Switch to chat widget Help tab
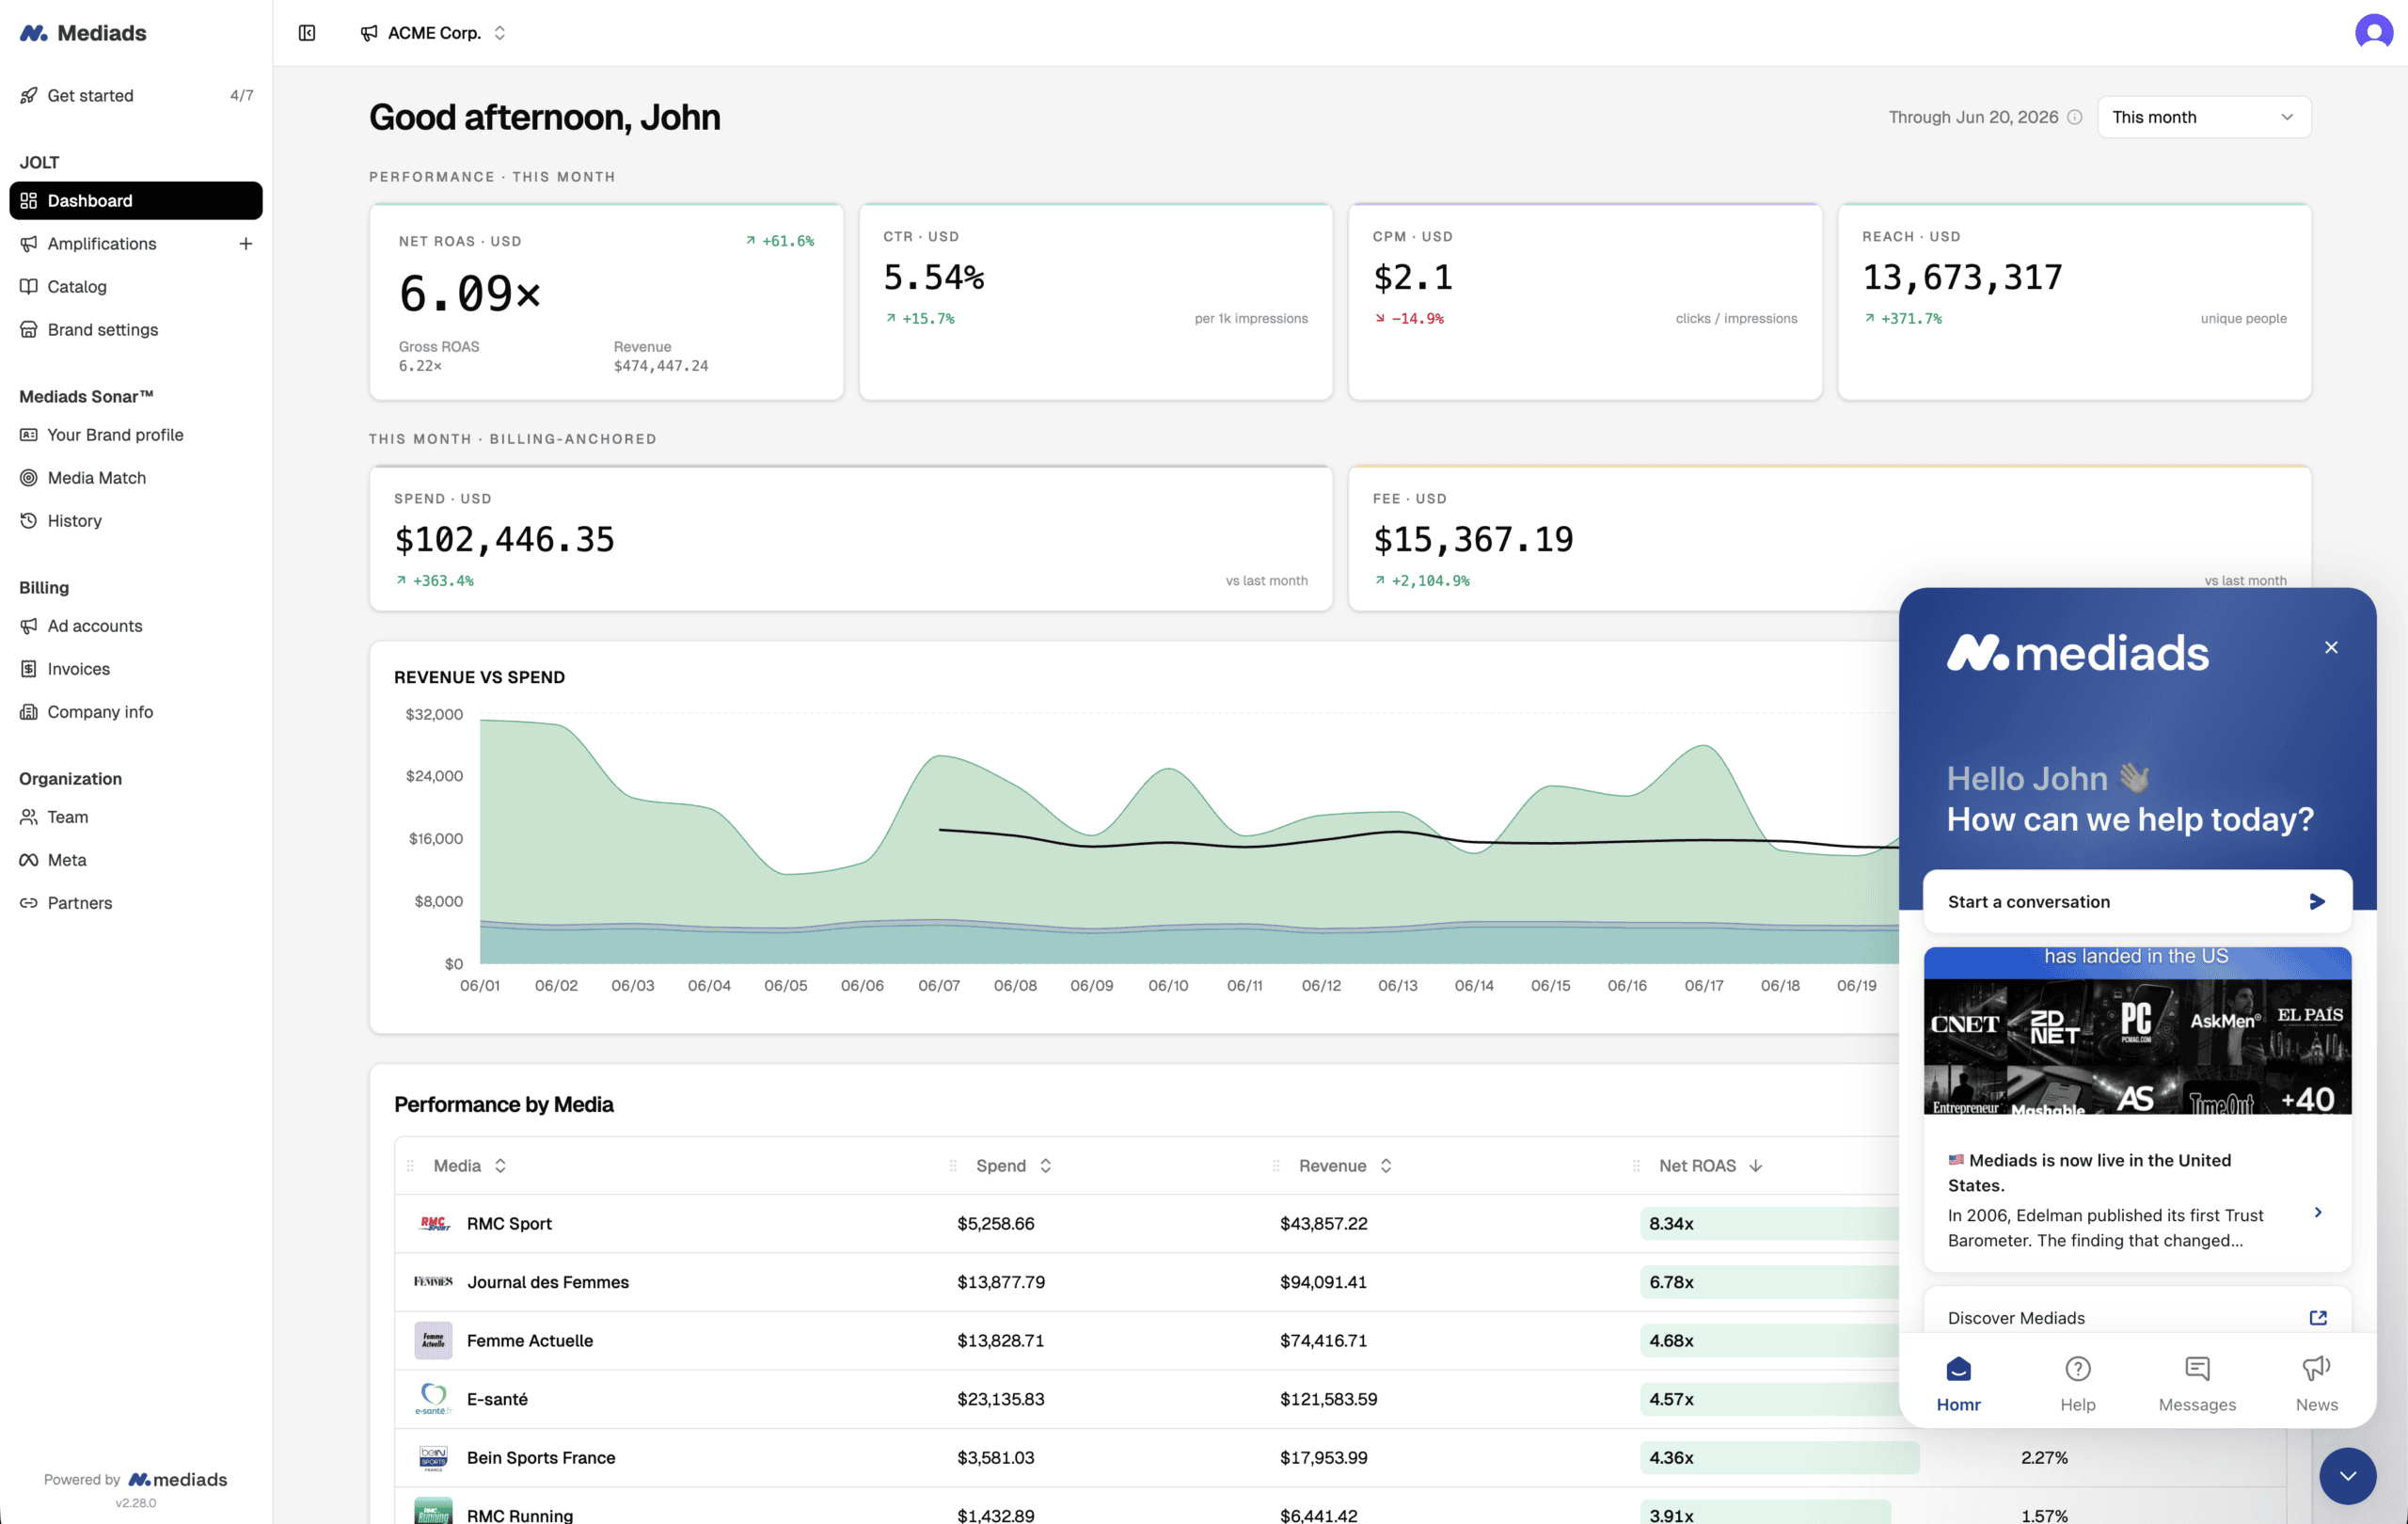2408x1524 pixels. 2077,1383
